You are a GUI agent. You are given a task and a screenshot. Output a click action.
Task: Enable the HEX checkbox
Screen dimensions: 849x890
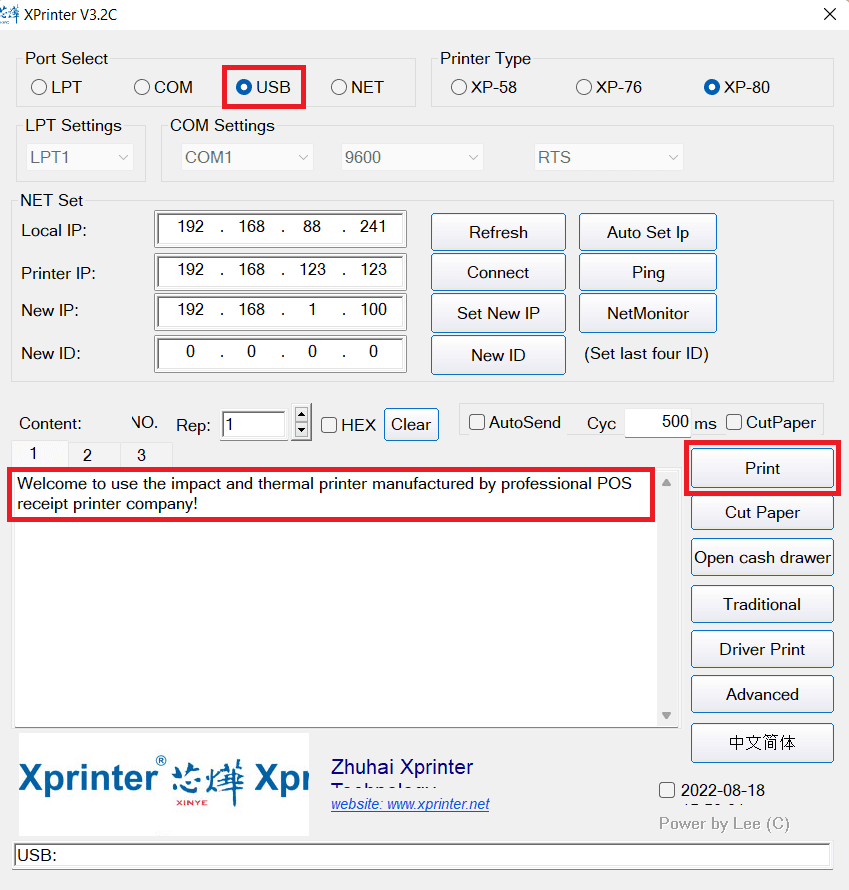(x=329, y=425)
